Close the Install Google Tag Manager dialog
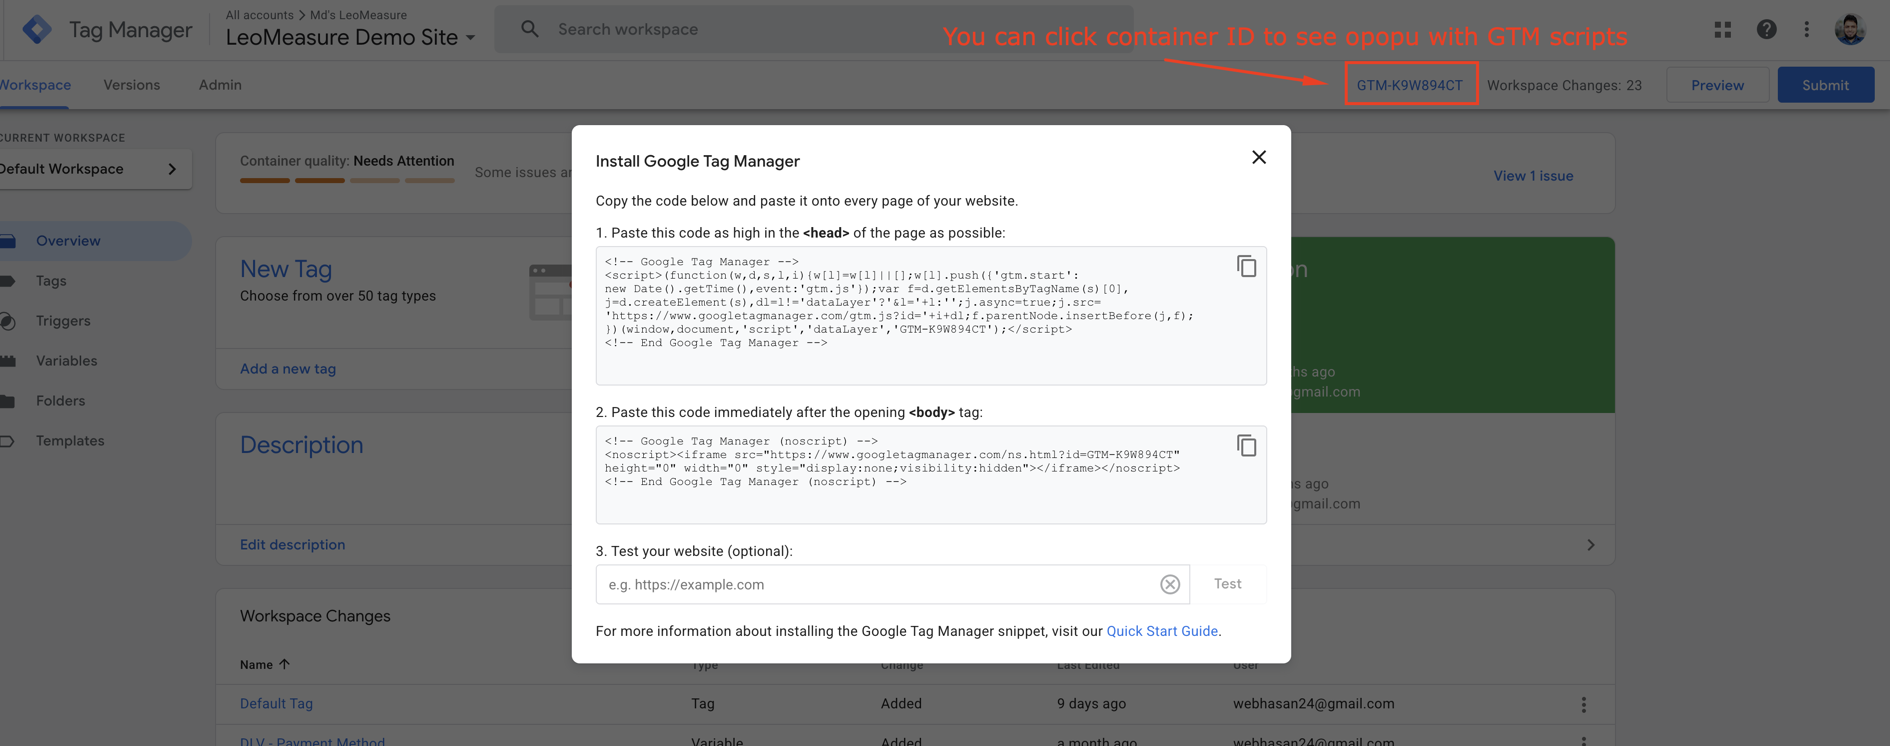This screenshot has width=1891, height=746. [1258, 157]
